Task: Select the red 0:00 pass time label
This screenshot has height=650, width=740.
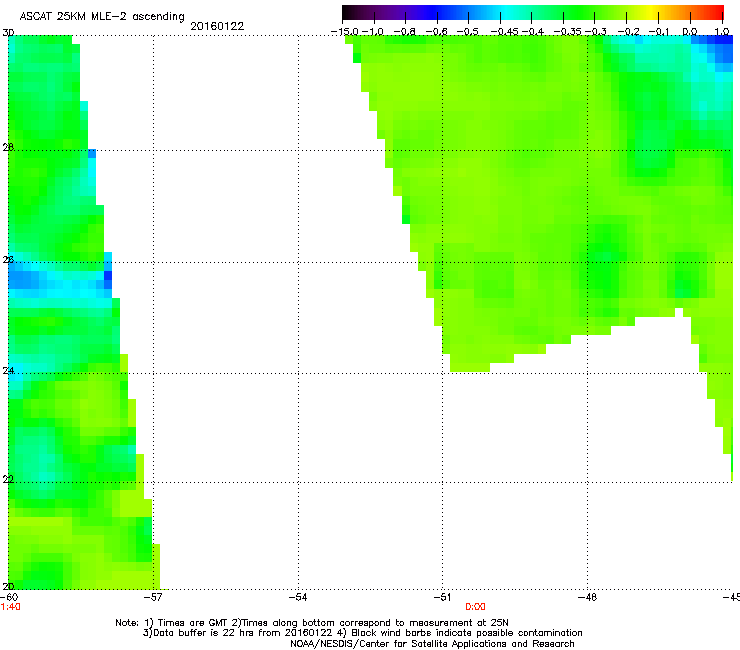Action: [475, 607]
